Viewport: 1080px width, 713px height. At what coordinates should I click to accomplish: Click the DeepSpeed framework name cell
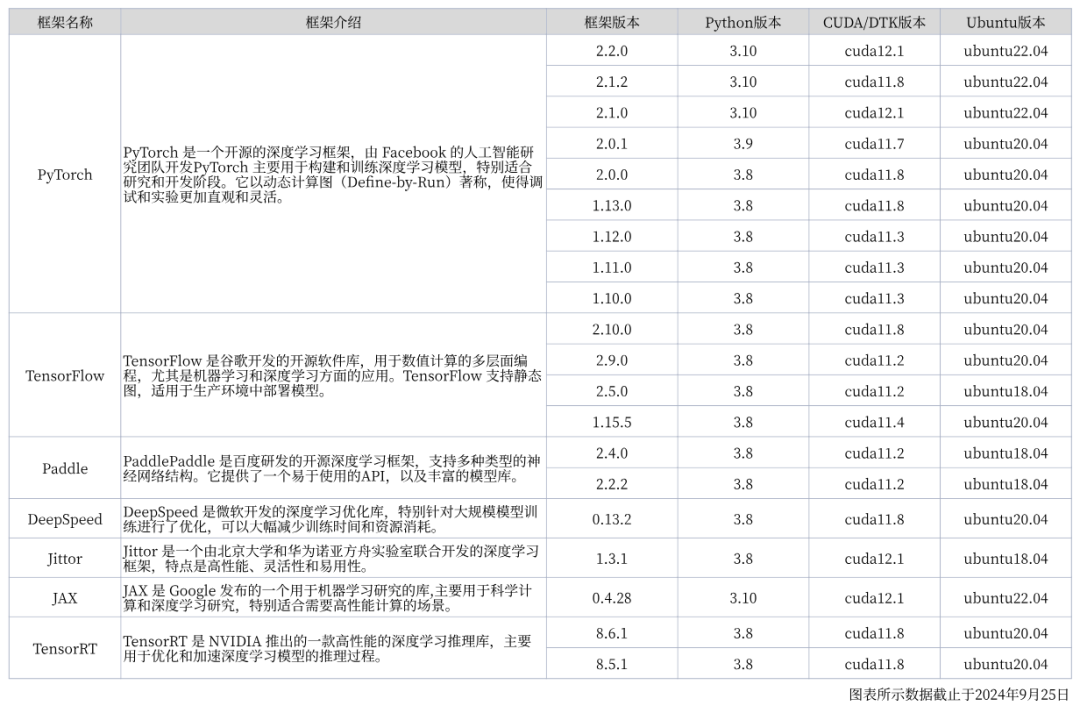point(65,520)
